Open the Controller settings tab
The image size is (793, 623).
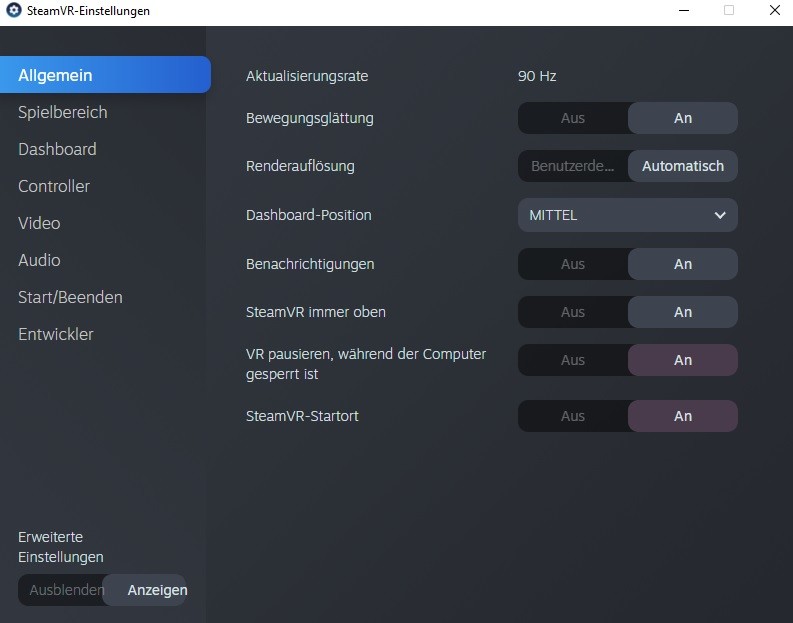pos(54,186)
